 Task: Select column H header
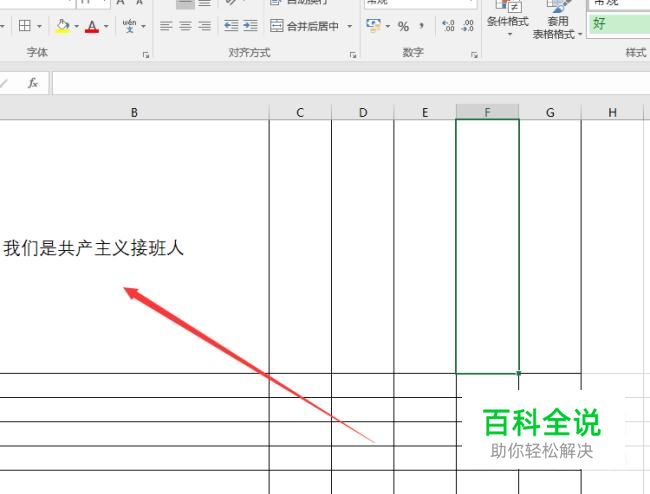(612, 112)
